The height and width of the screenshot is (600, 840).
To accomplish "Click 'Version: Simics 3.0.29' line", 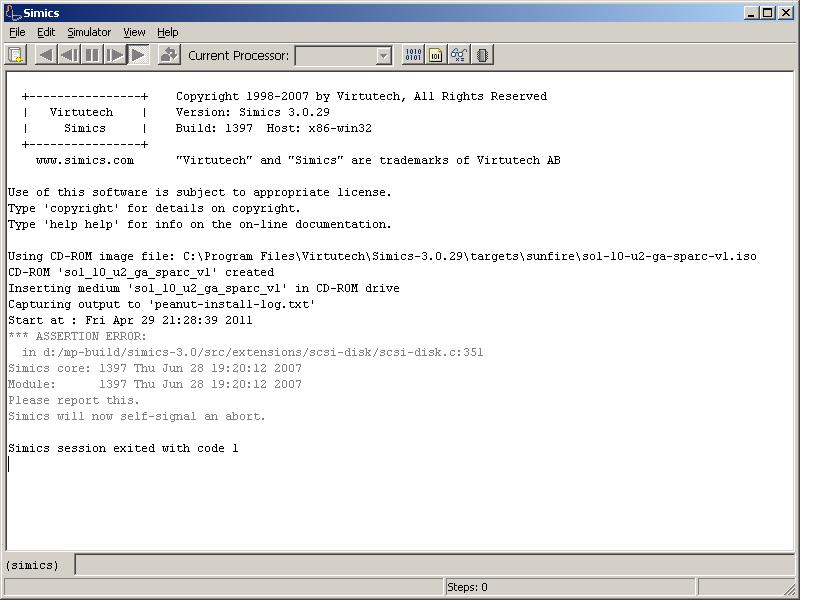I will pos(252,112).
